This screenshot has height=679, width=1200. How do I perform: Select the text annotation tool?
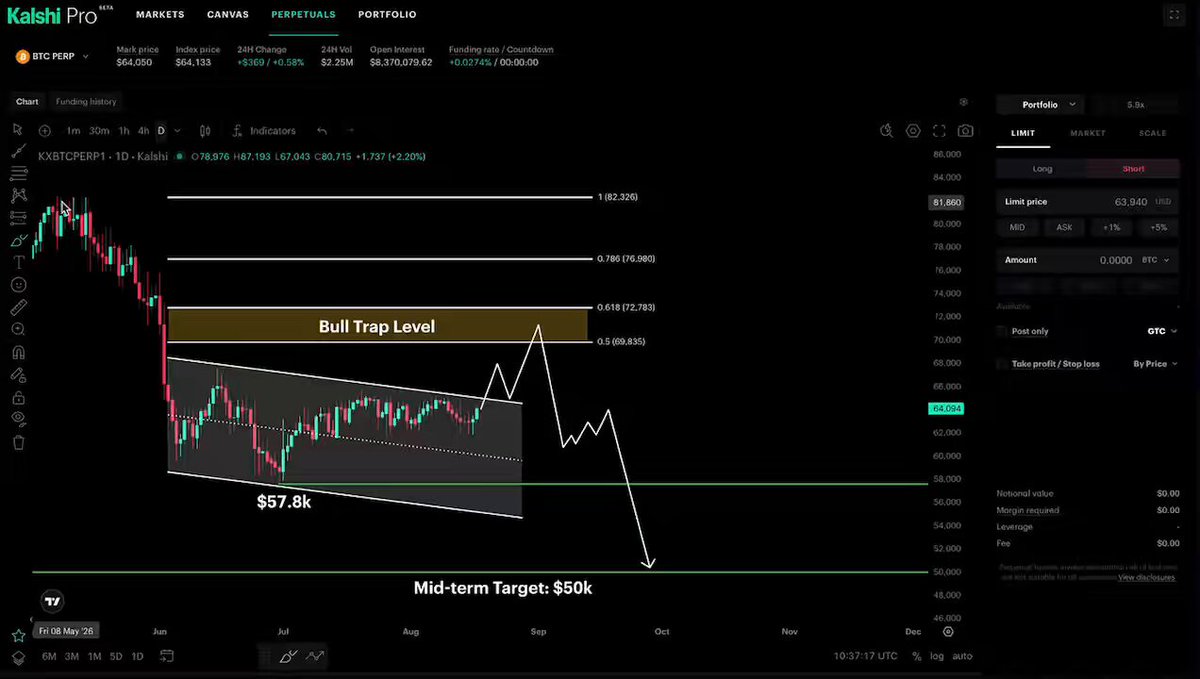(18, 262)
